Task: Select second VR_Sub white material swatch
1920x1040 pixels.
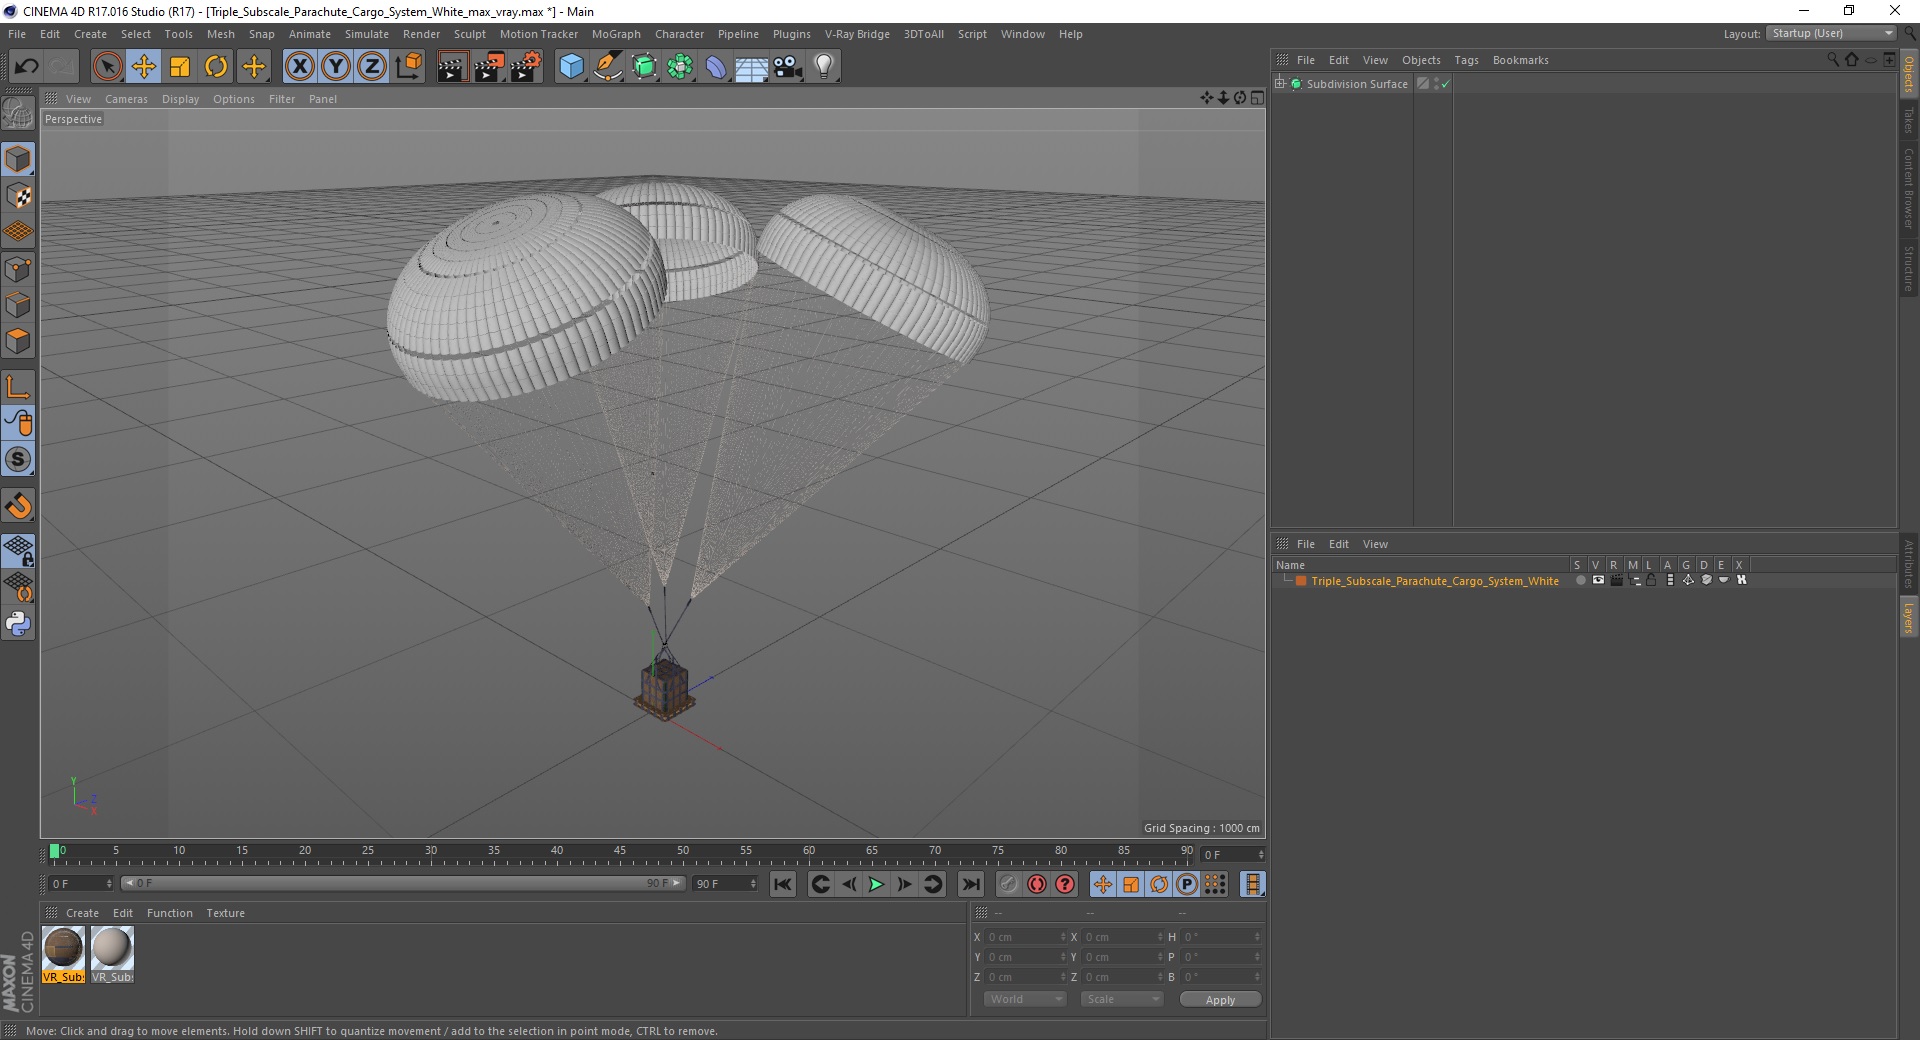Action: pyautogui.click(x=112, y=954)
